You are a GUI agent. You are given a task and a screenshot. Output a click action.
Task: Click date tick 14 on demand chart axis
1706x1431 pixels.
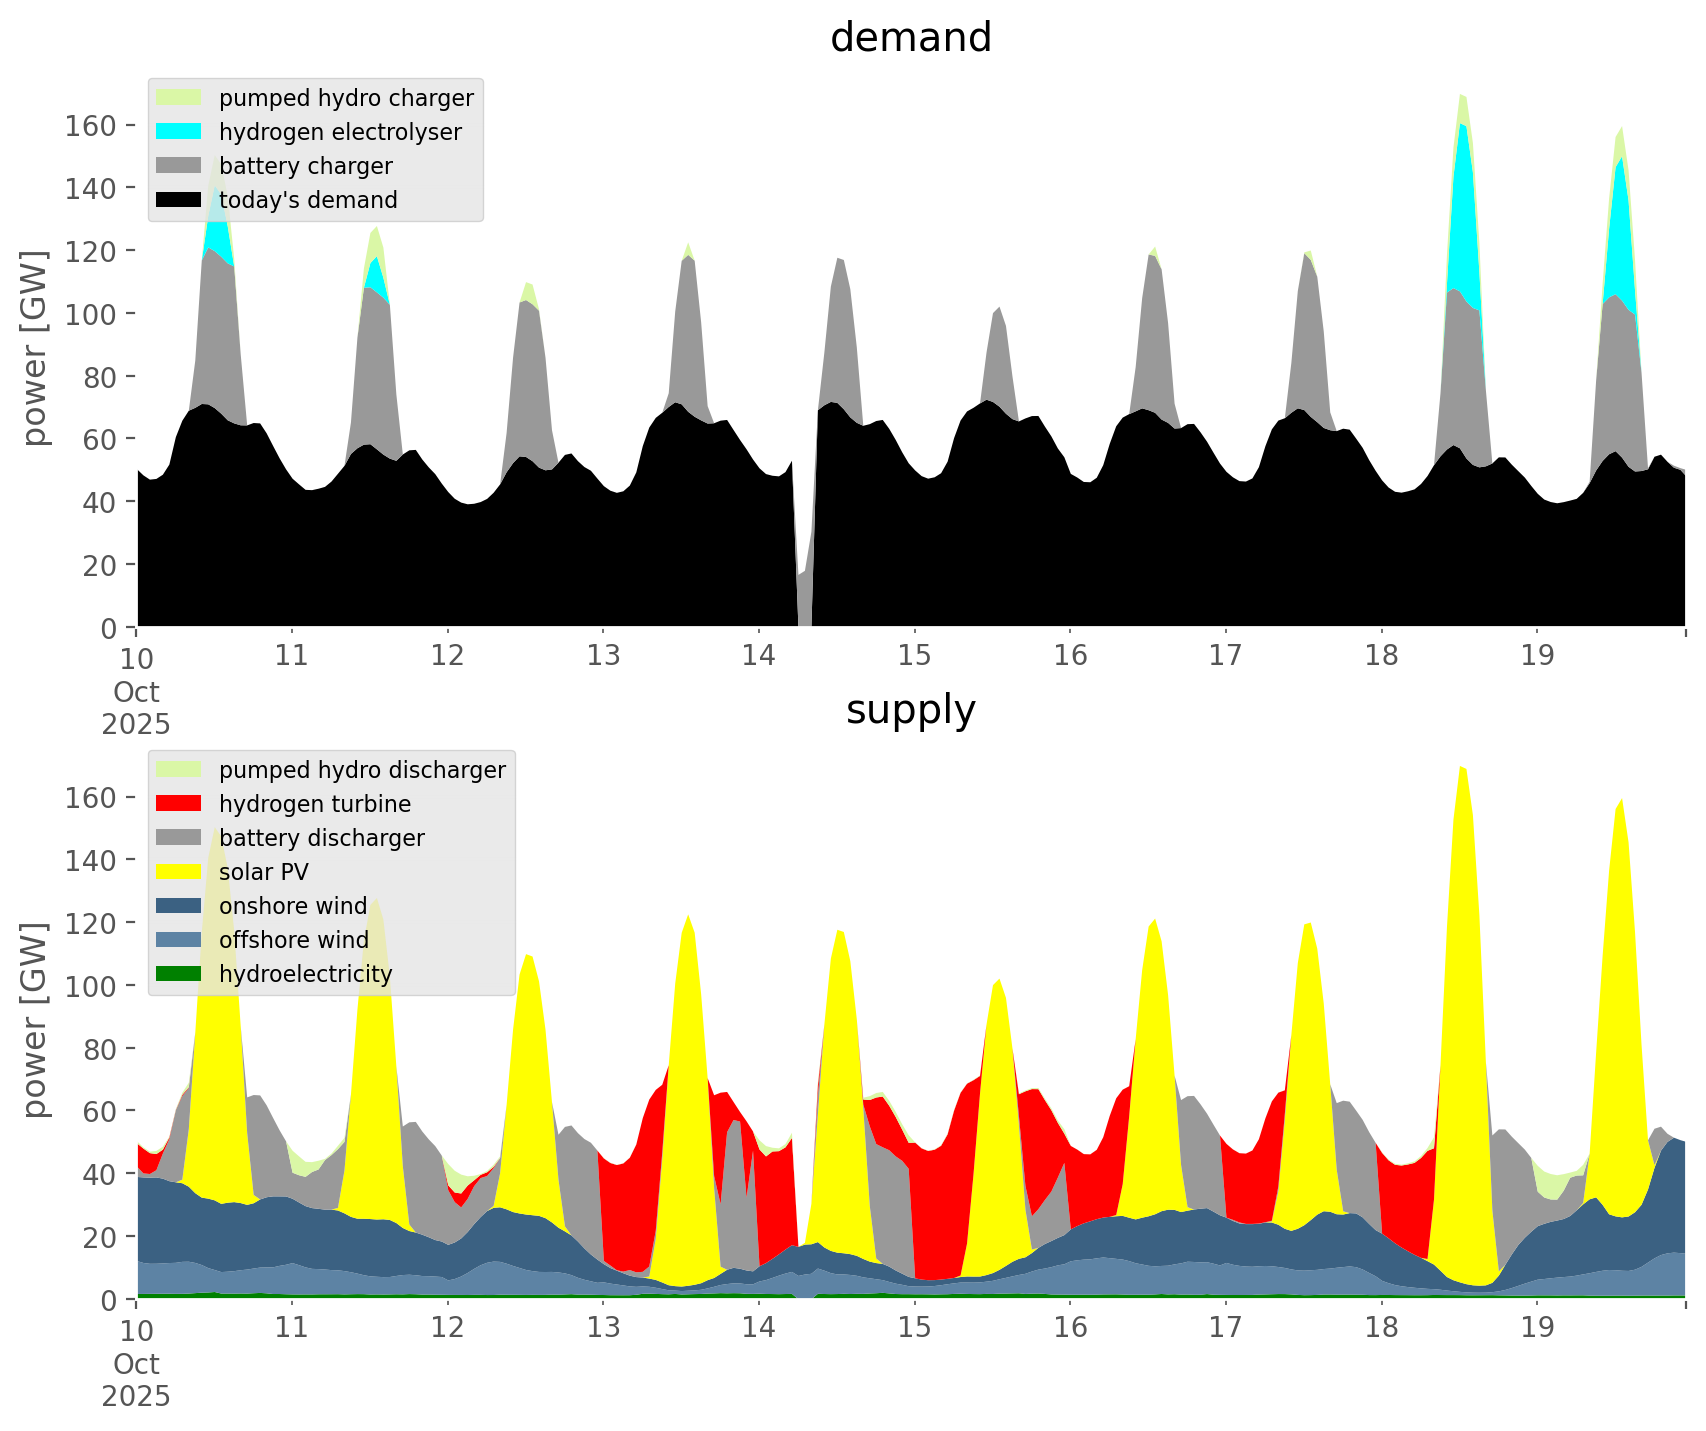point(759,656)
